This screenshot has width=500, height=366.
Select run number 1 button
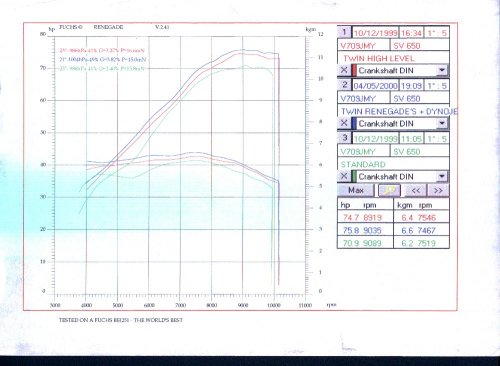[x=345, y=33]
